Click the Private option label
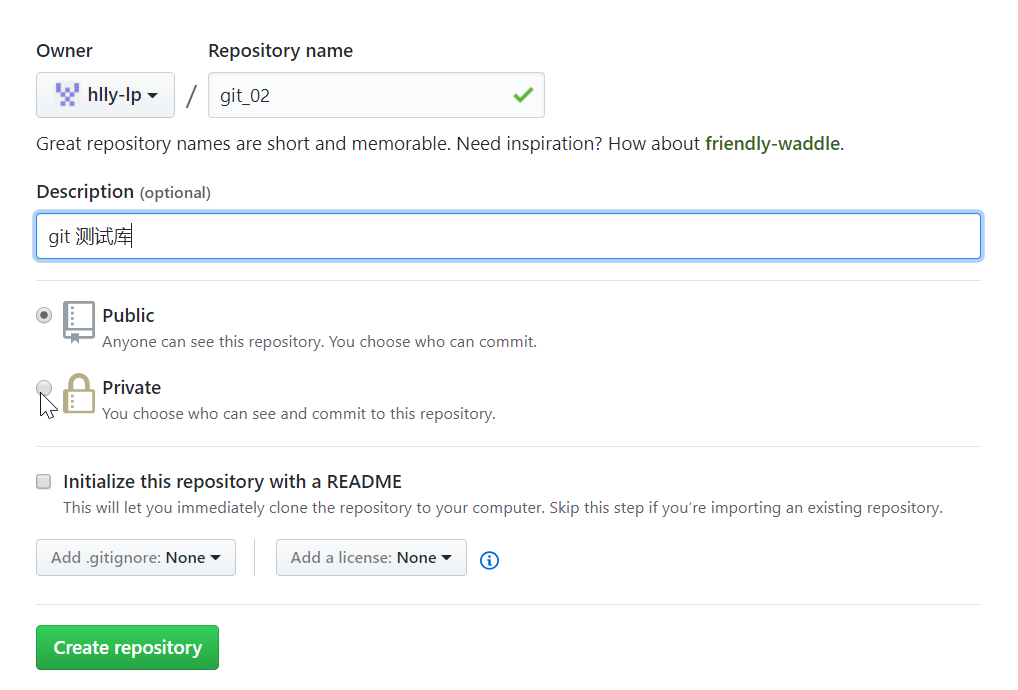Screen dimensions: 1018x690 (x=131, y=388)
